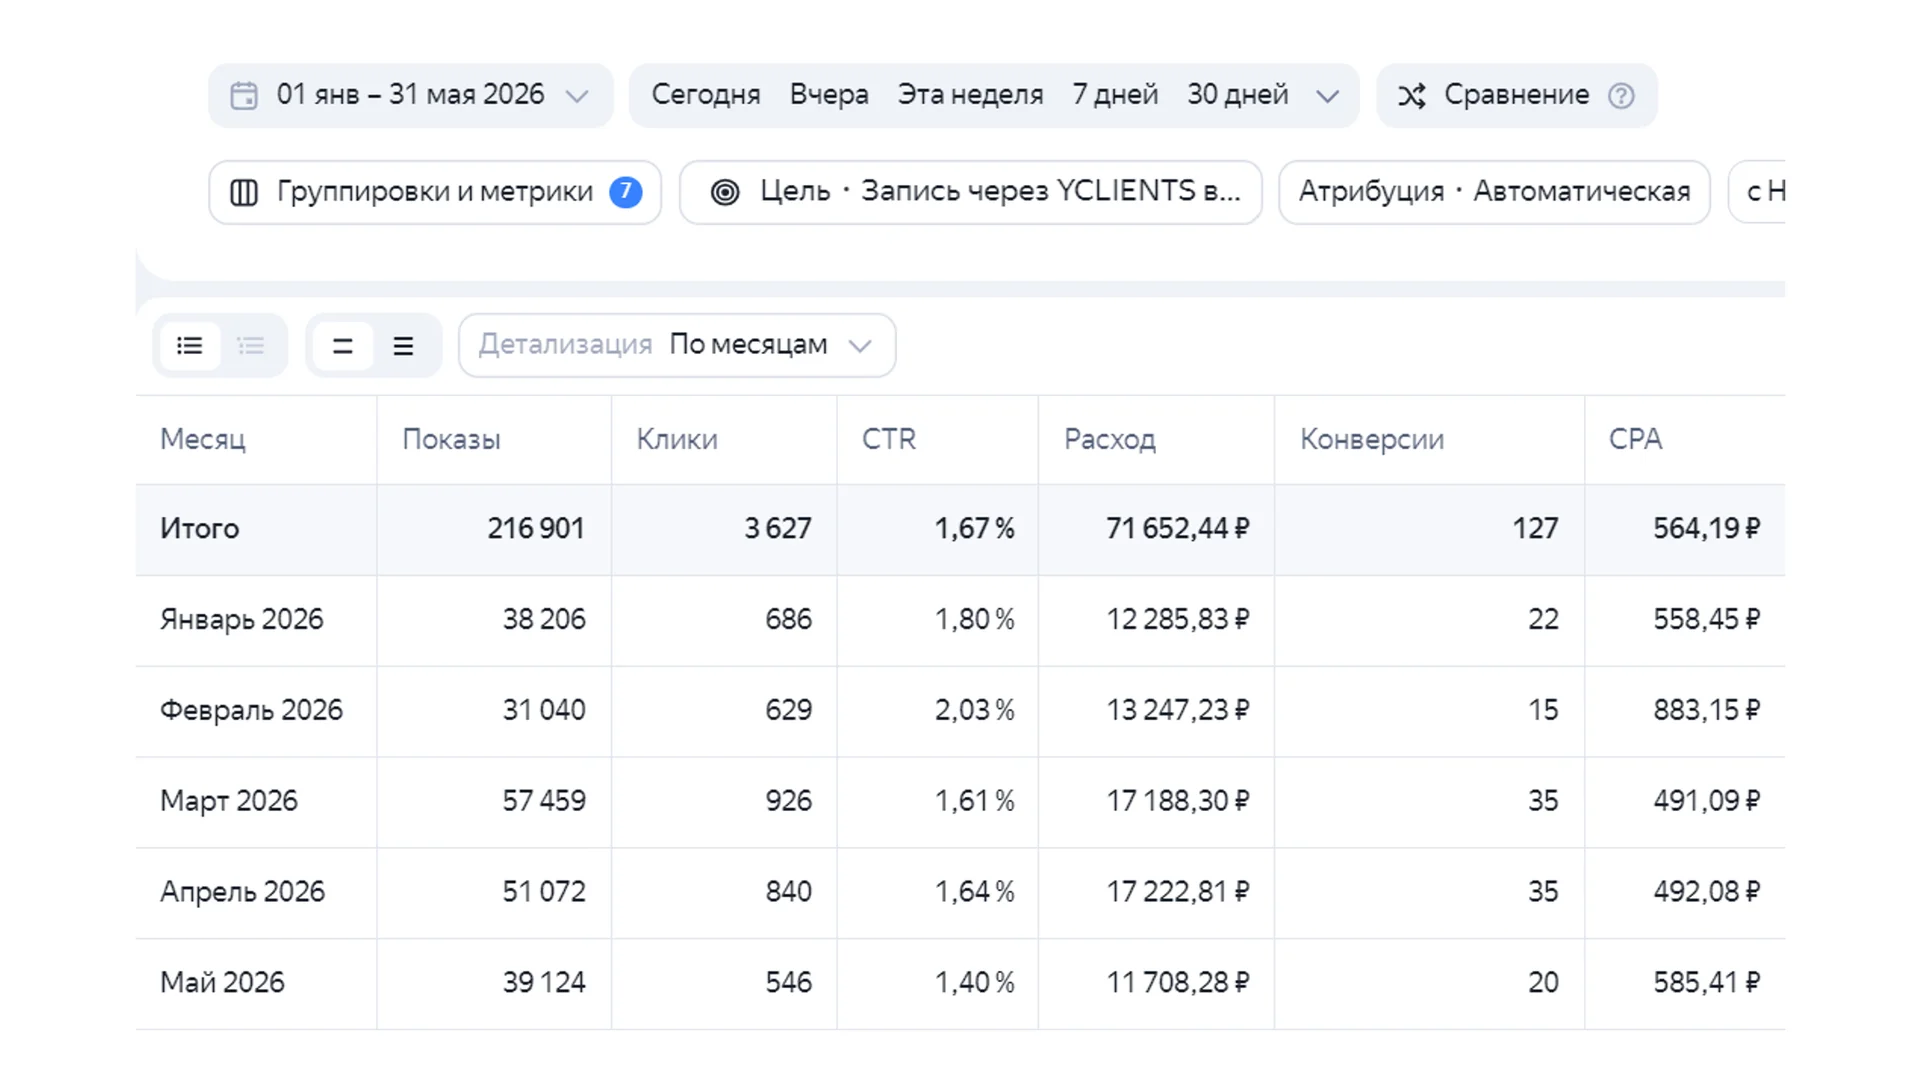The width and height of the screenshot is (1920, 1076).
Task: Select the 7 дней period
Action: tap(1115, 95)
